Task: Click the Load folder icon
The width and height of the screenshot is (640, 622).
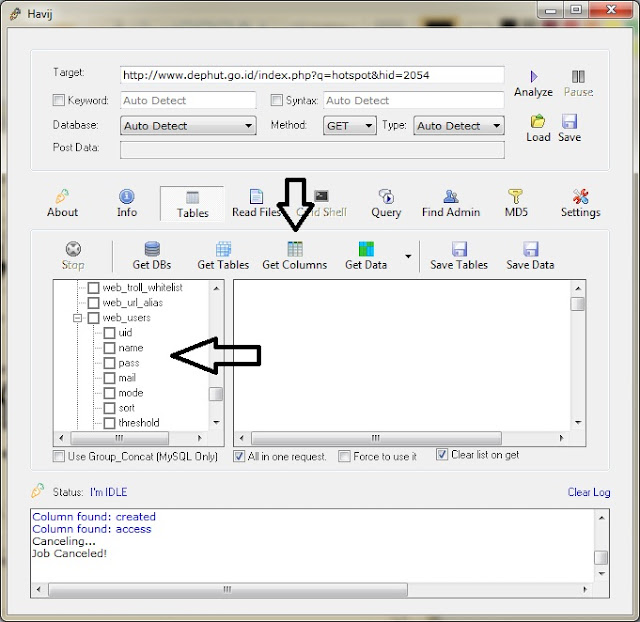Action: (538, 121)
